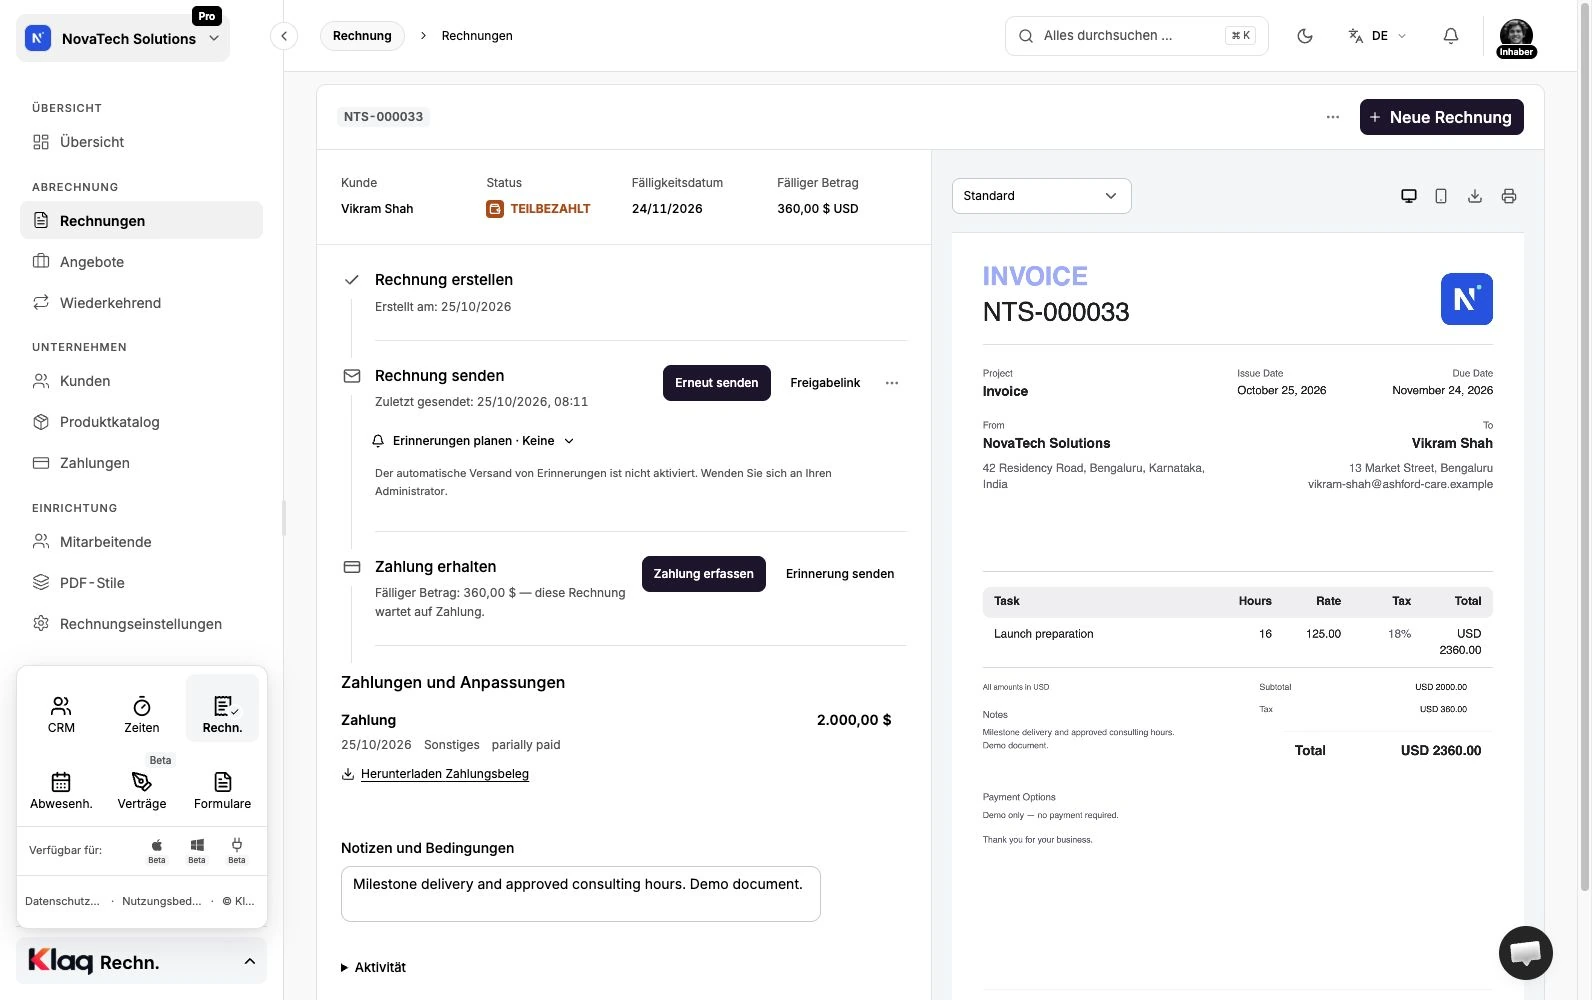
Task: Expand the Aktivität section
Action: pyautogui.click(x=374, y=967)
